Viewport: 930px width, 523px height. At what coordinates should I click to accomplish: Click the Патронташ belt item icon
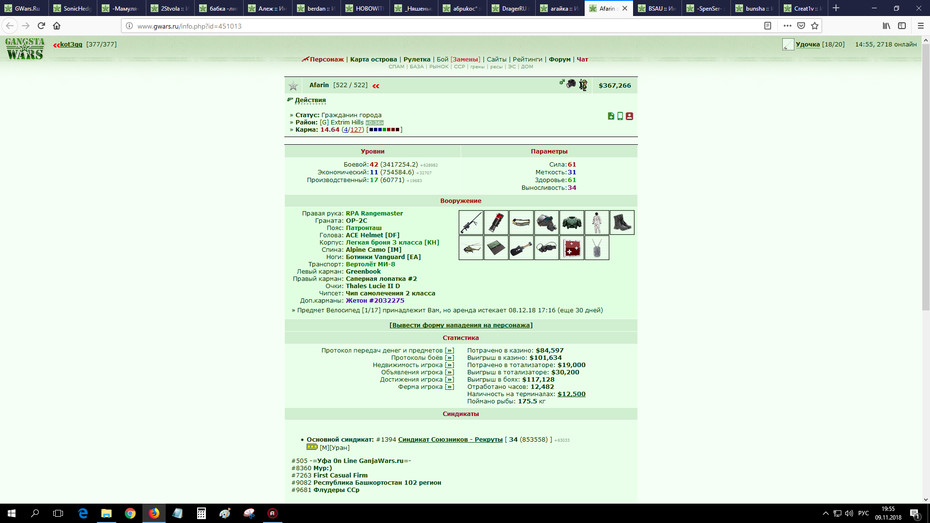point(521,222)
